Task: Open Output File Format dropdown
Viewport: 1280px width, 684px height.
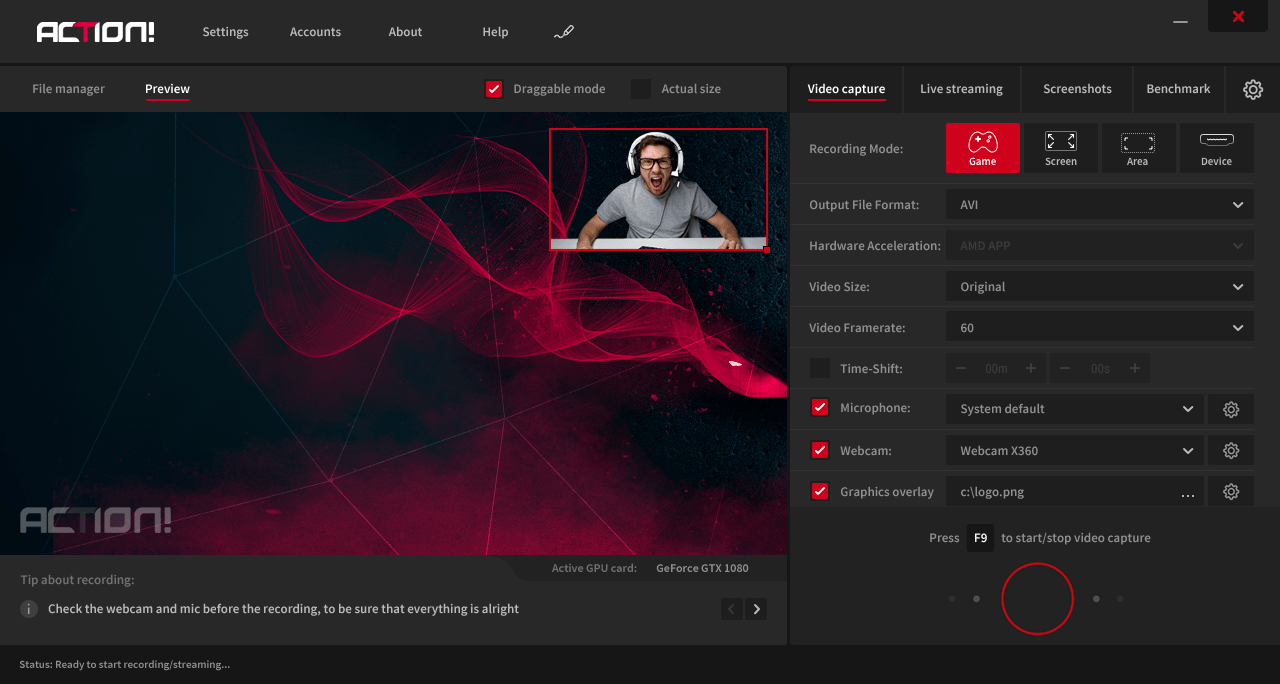Action: point(1100,204)
